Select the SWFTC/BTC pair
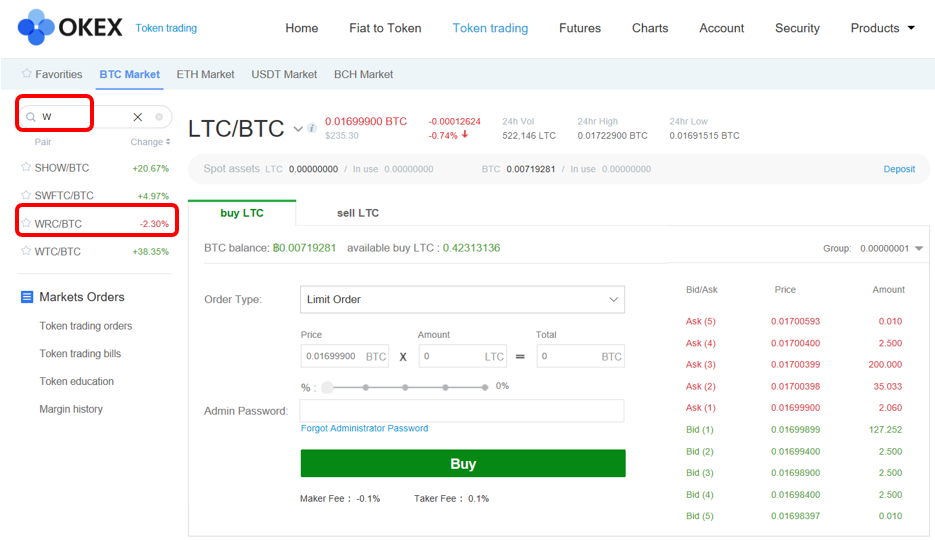The height and width of the screenshot is (540, 935). (64, 195)
